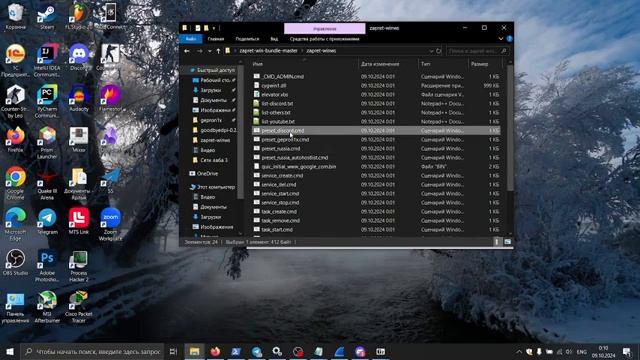Open Загрузки under Быстрый доступ
Image resolution: width=640 pixels, height=360 pixels.
[211, 90]
